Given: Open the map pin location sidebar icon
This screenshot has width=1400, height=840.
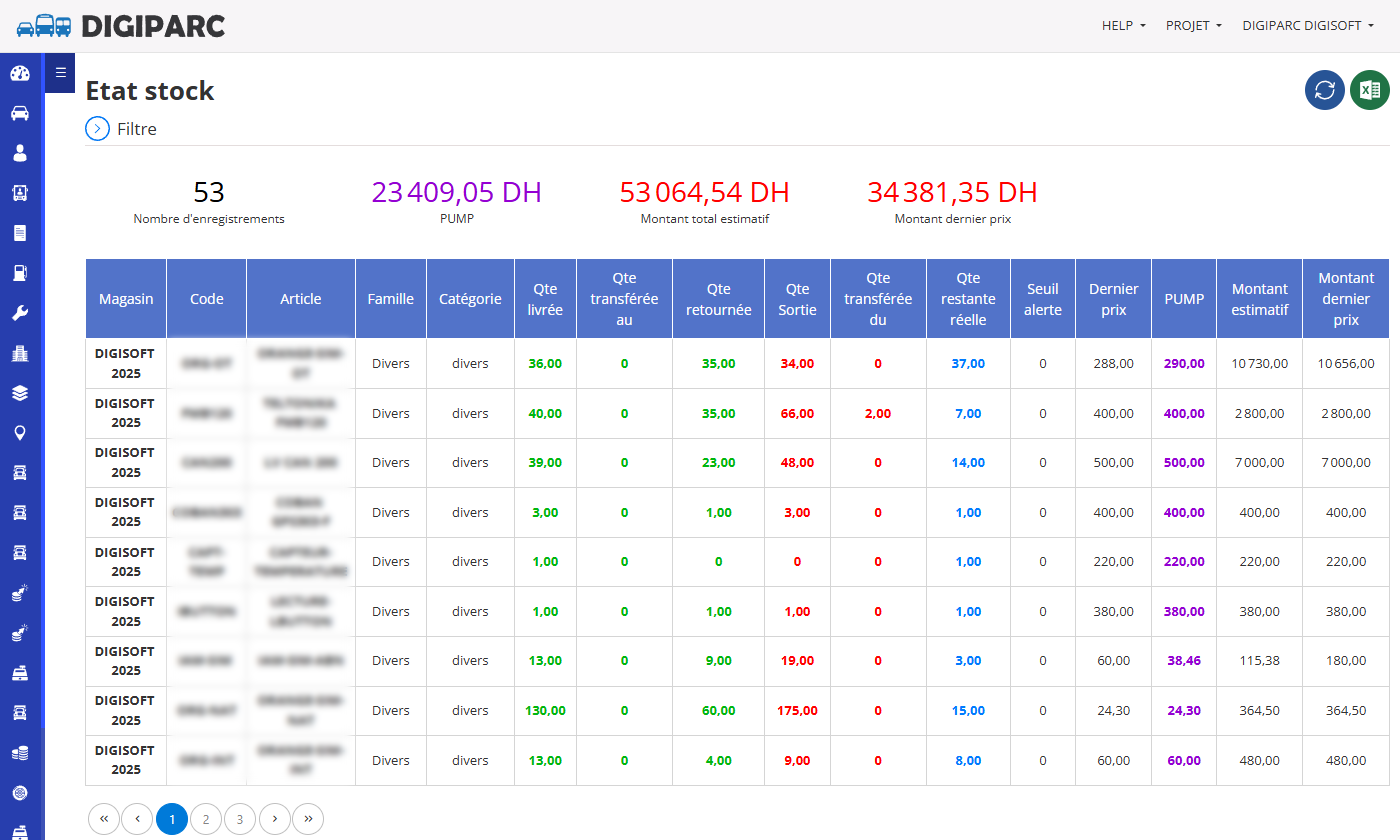Looking at the screenshot, I should (20, 433).
